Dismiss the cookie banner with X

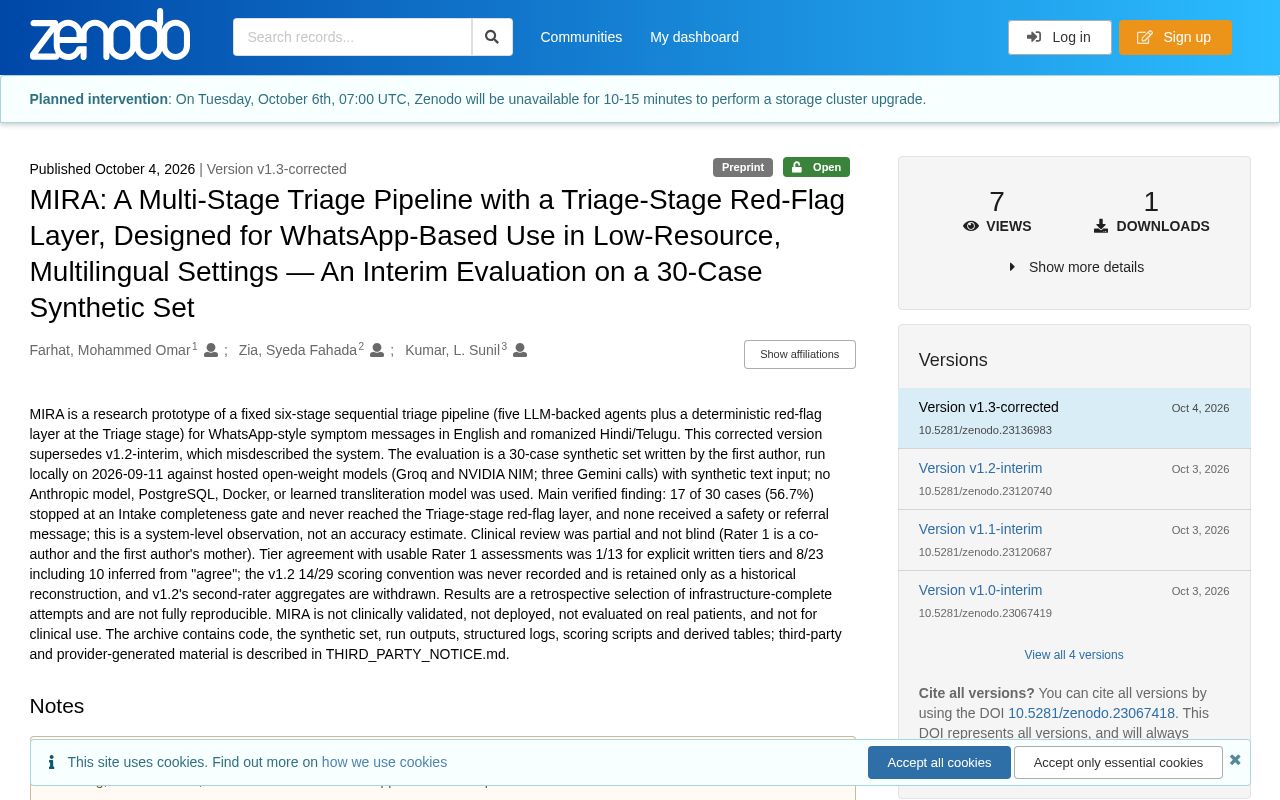pos(1235,760)
